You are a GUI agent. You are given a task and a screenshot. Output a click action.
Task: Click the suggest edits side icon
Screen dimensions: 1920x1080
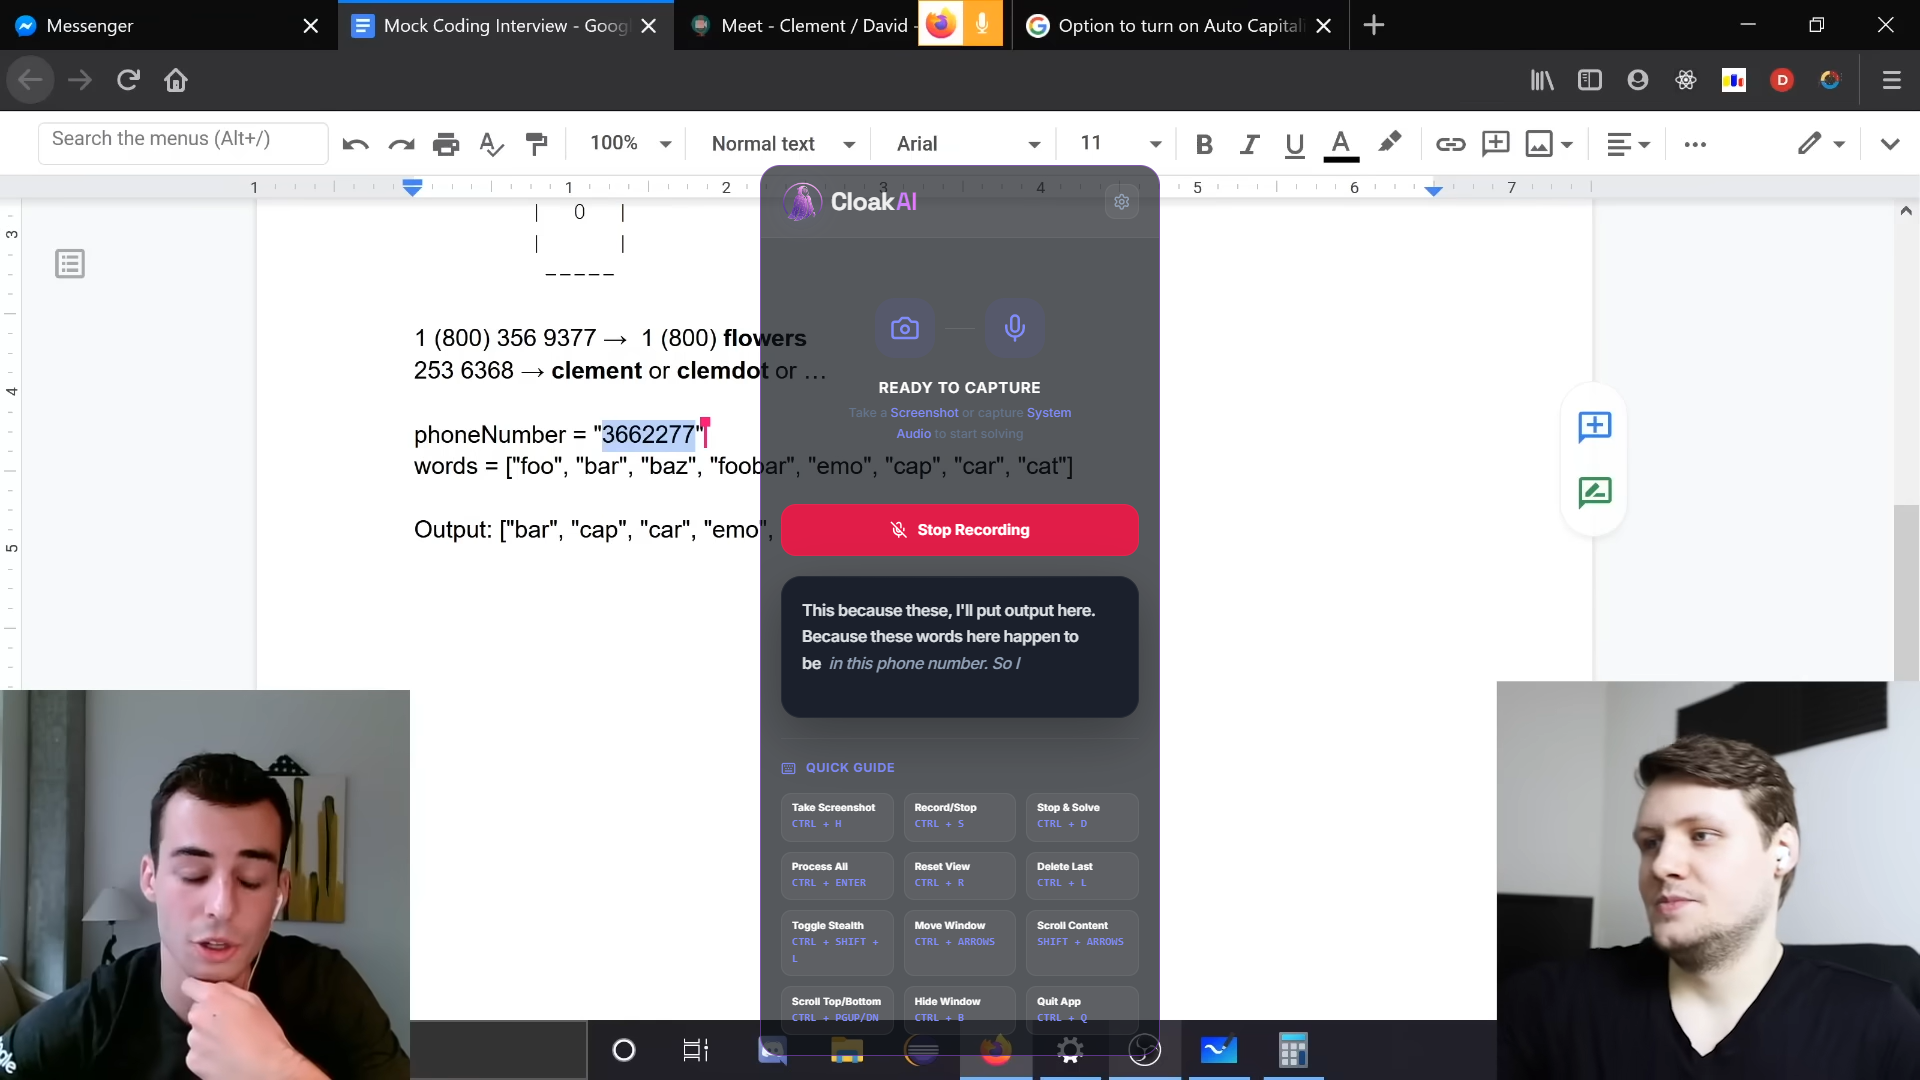point(1594,492)
